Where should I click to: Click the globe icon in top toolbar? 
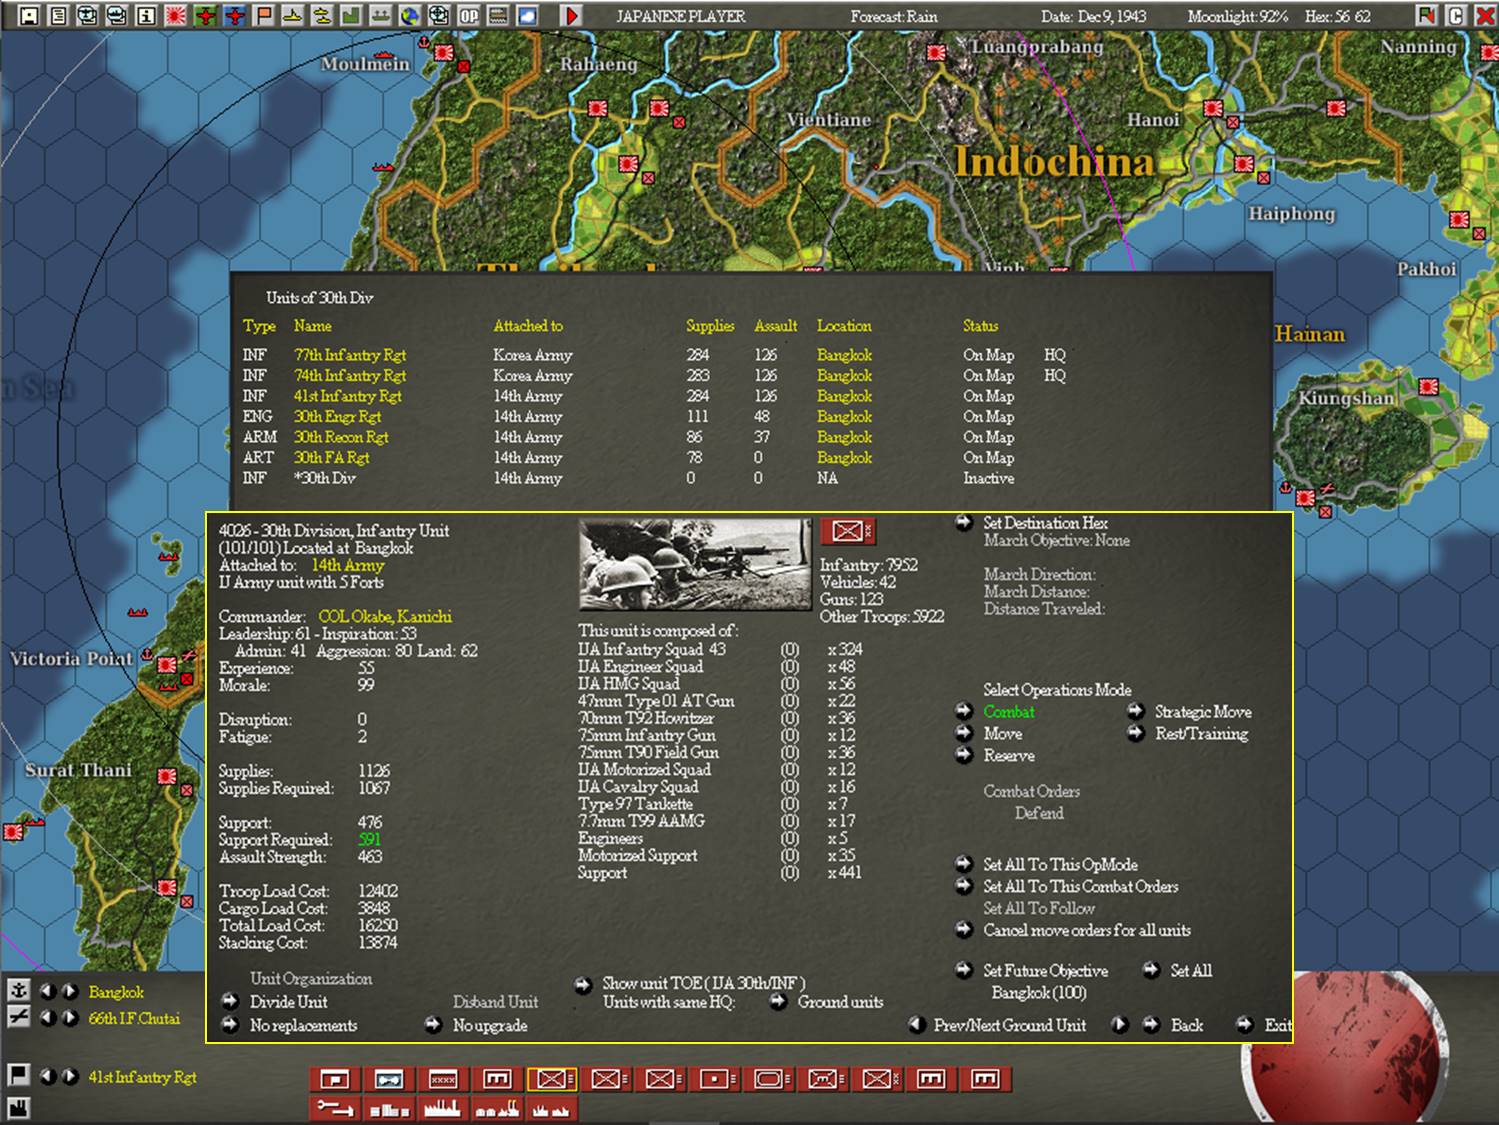(410, 16)
